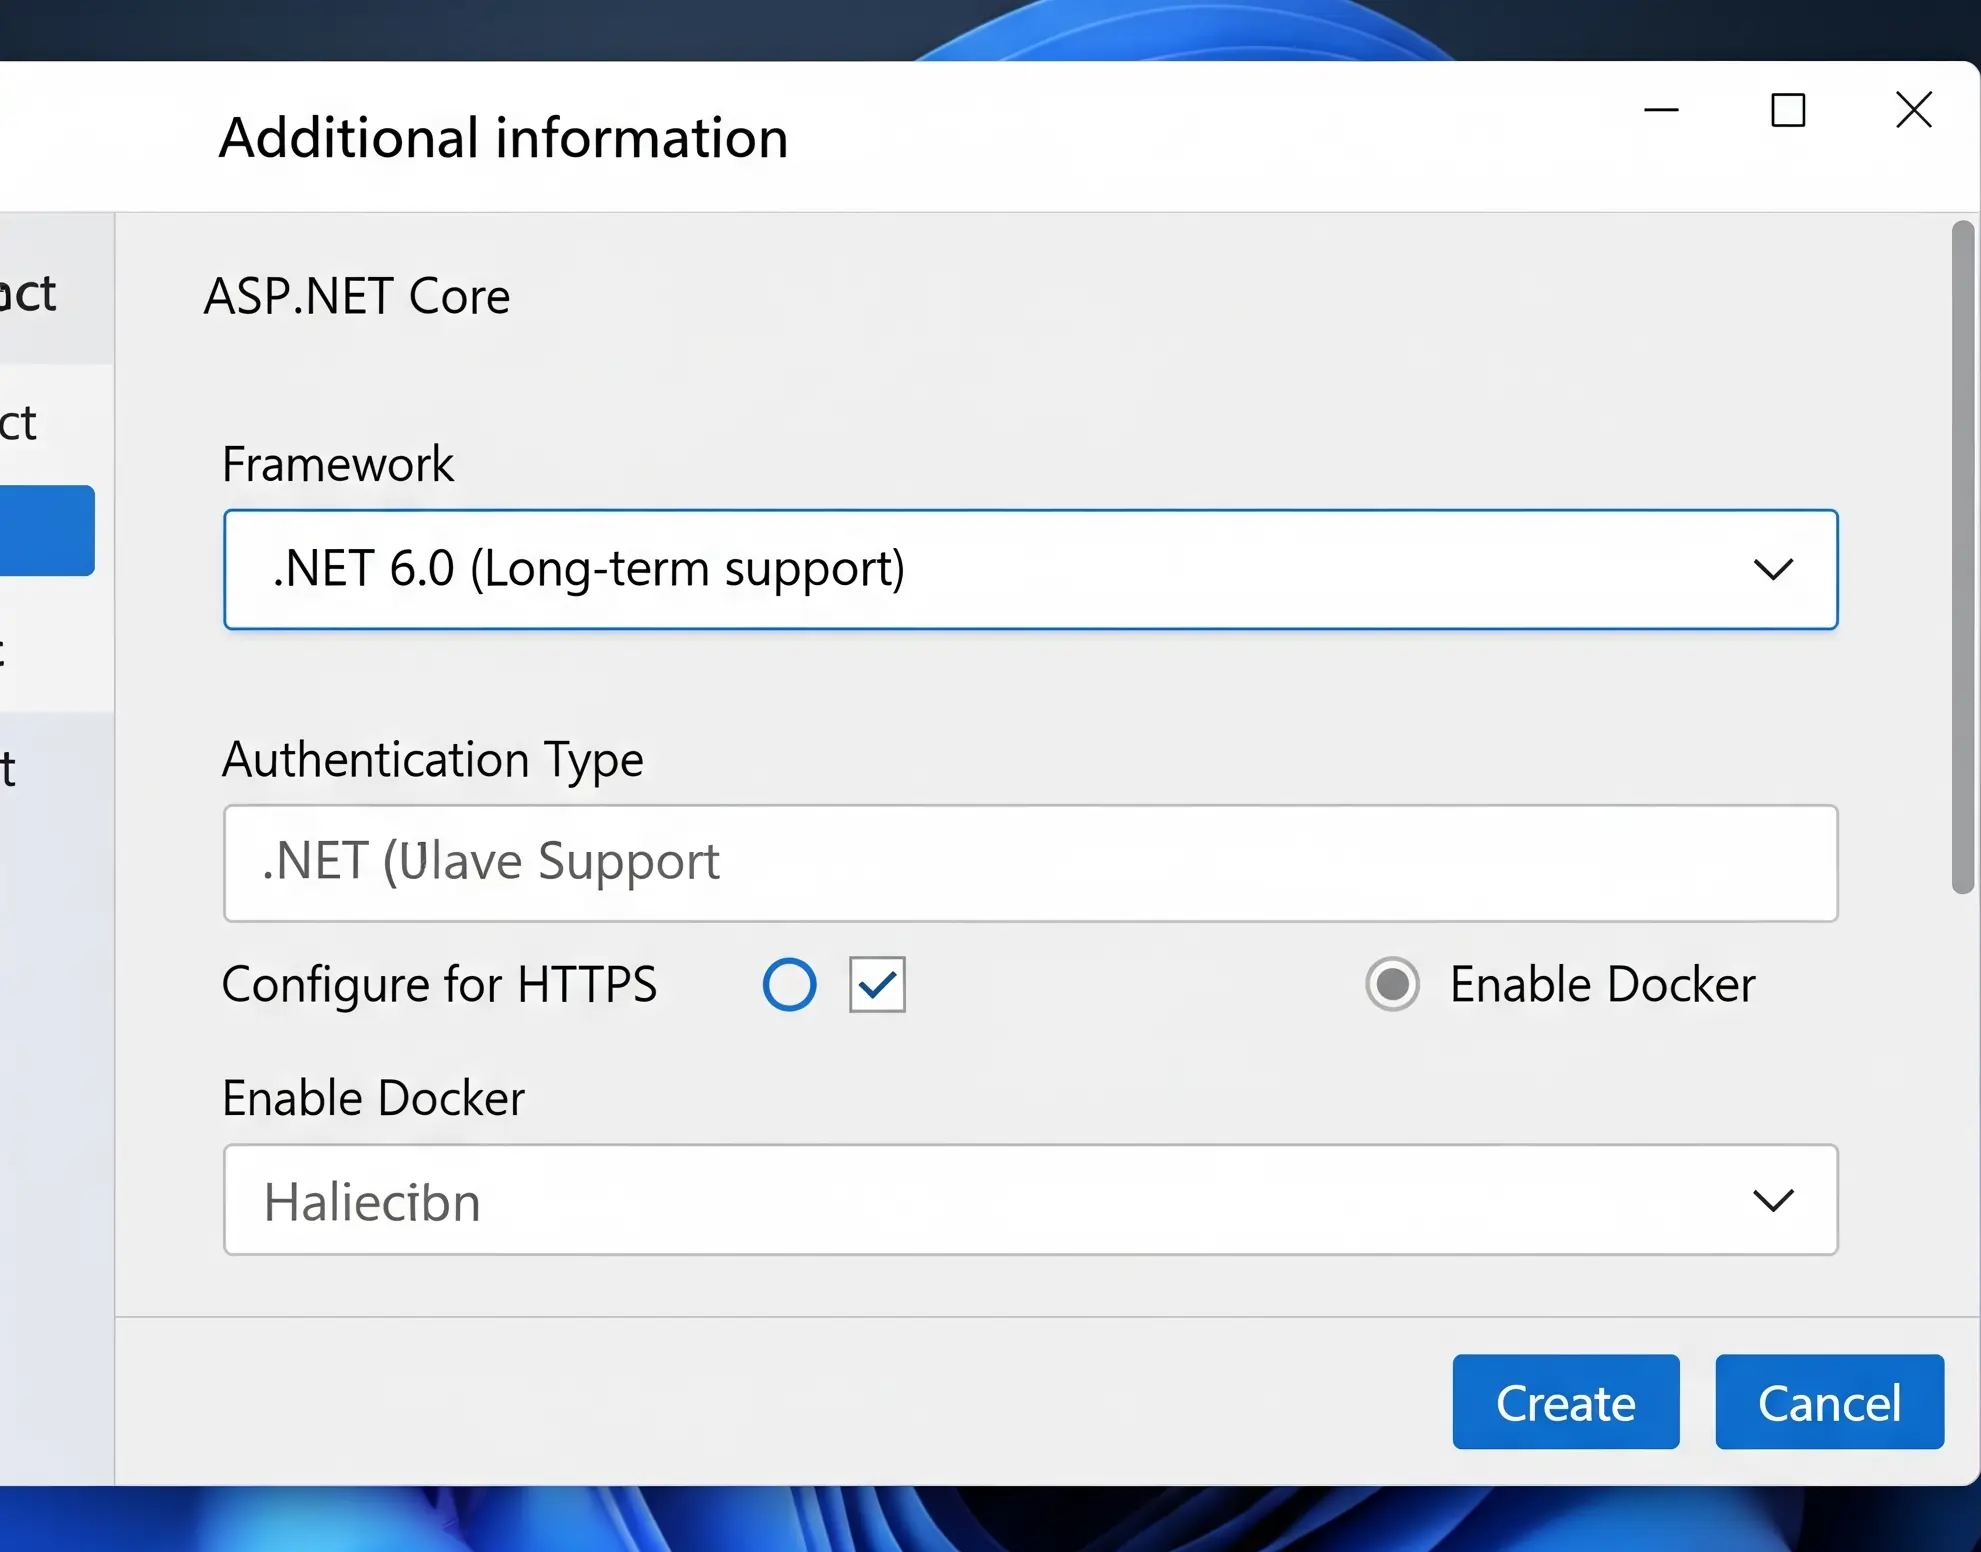Close the Additional information window
1981x1552 pixels.
click(x=1914, y=110)
